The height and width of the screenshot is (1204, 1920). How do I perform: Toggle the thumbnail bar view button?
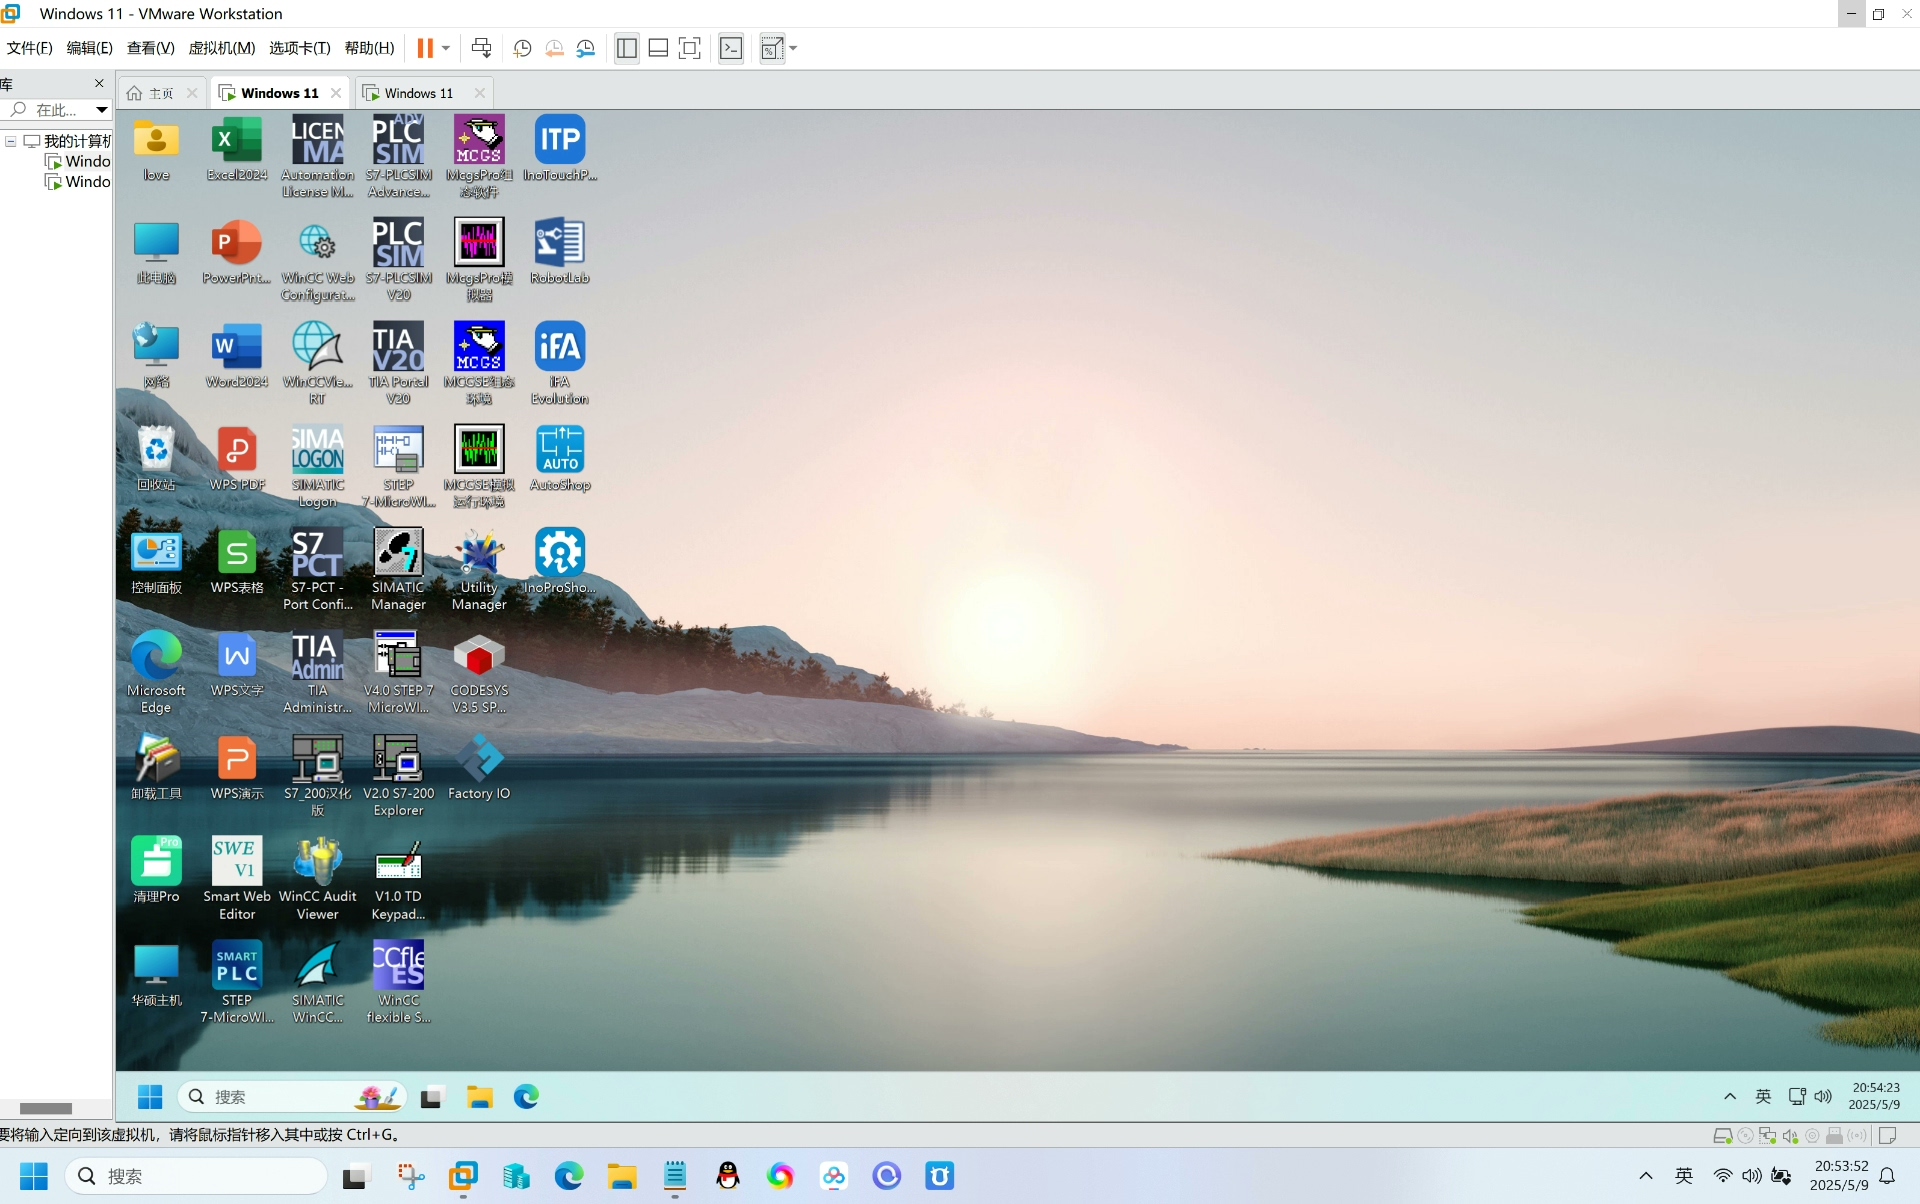pyautogui.click(x=658, y=48)
